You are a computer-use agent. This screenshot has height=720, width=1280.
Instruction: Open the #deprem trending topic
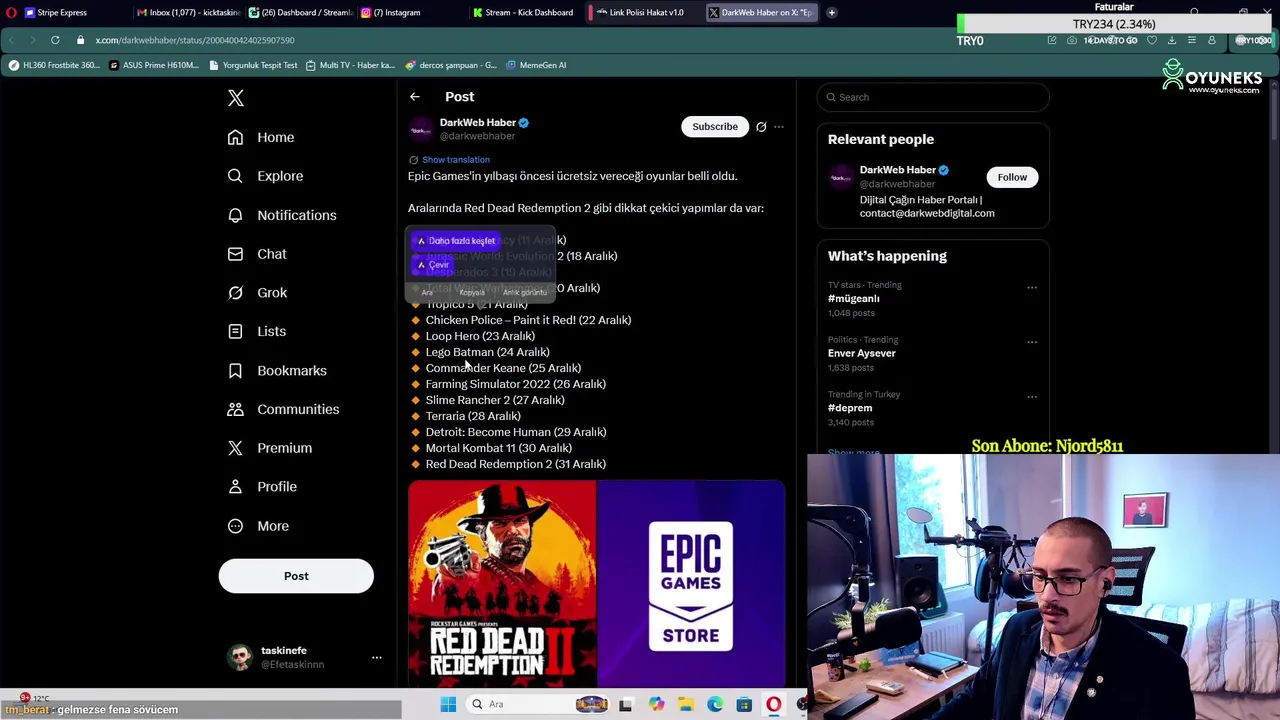pyautogui.click(x=850, y=408)
